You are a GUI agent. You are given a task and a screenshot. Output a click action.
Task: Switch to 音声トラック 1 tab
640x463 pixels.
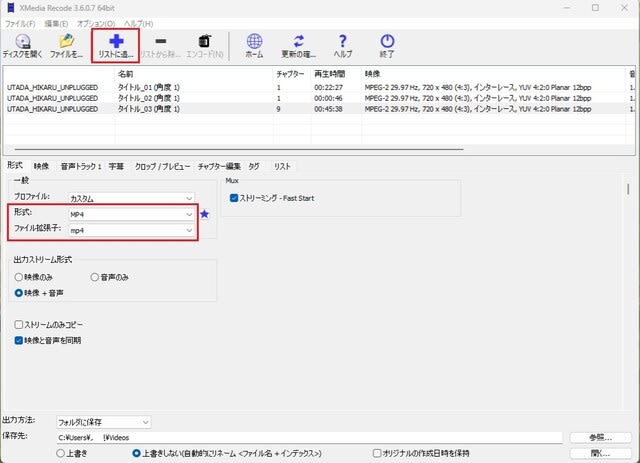pos(81,166)
